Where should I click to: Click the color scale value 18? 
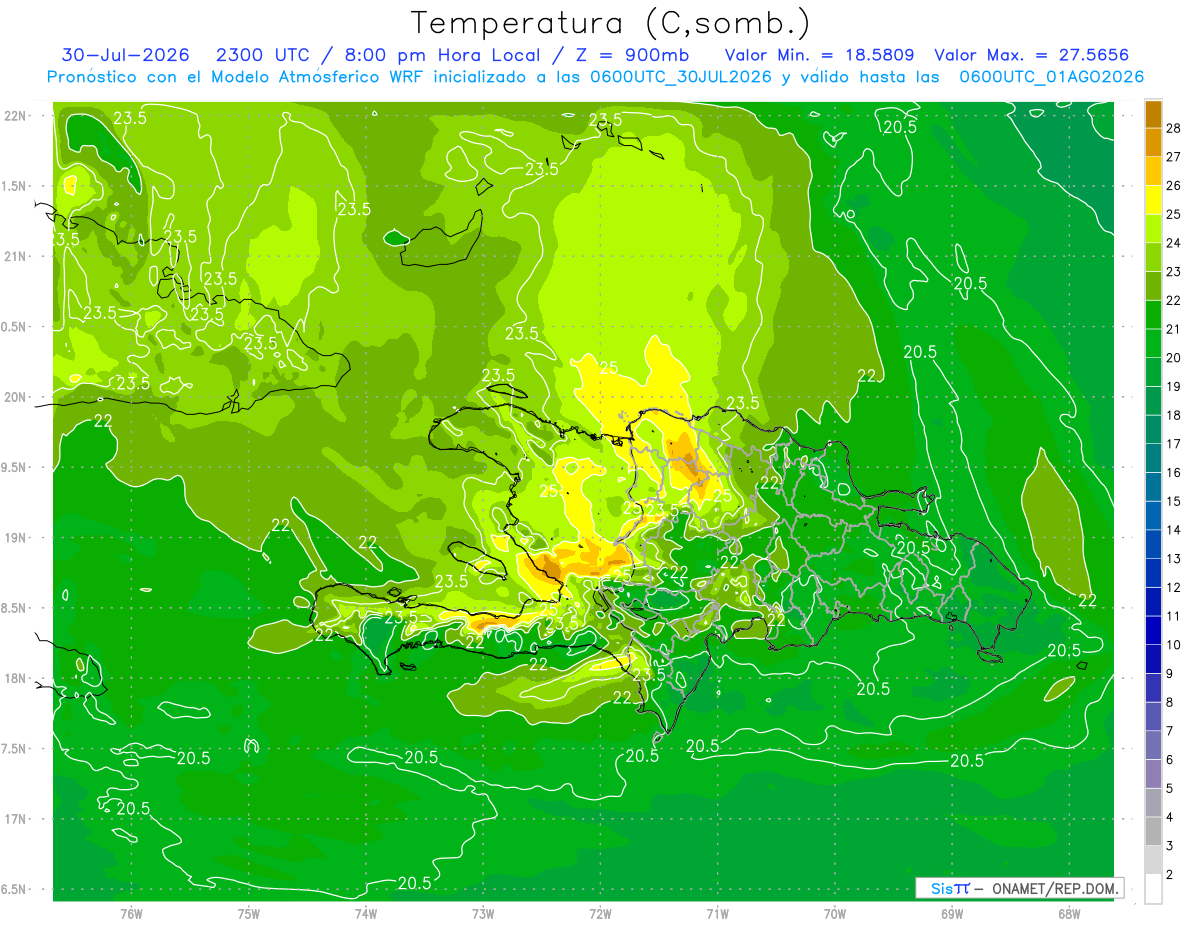tap(1174, 415)
